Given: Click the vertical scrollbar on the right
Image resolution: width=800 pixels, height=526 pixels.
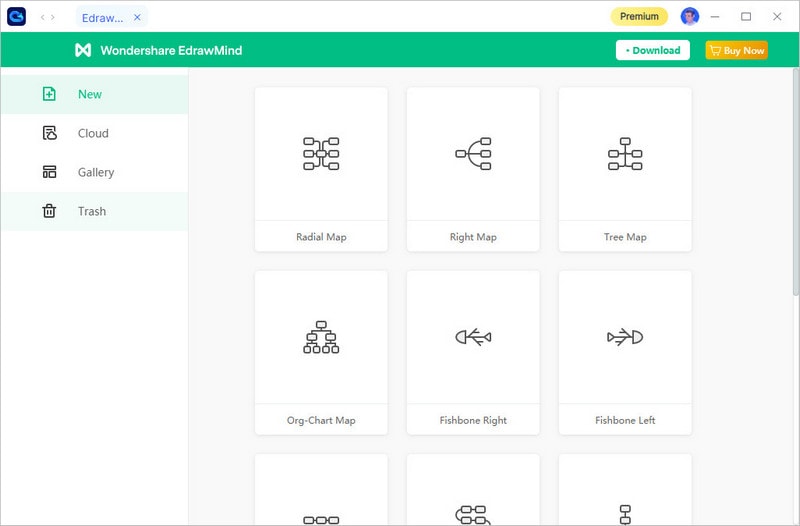Looking at the screenshot, I should point(795,182).
